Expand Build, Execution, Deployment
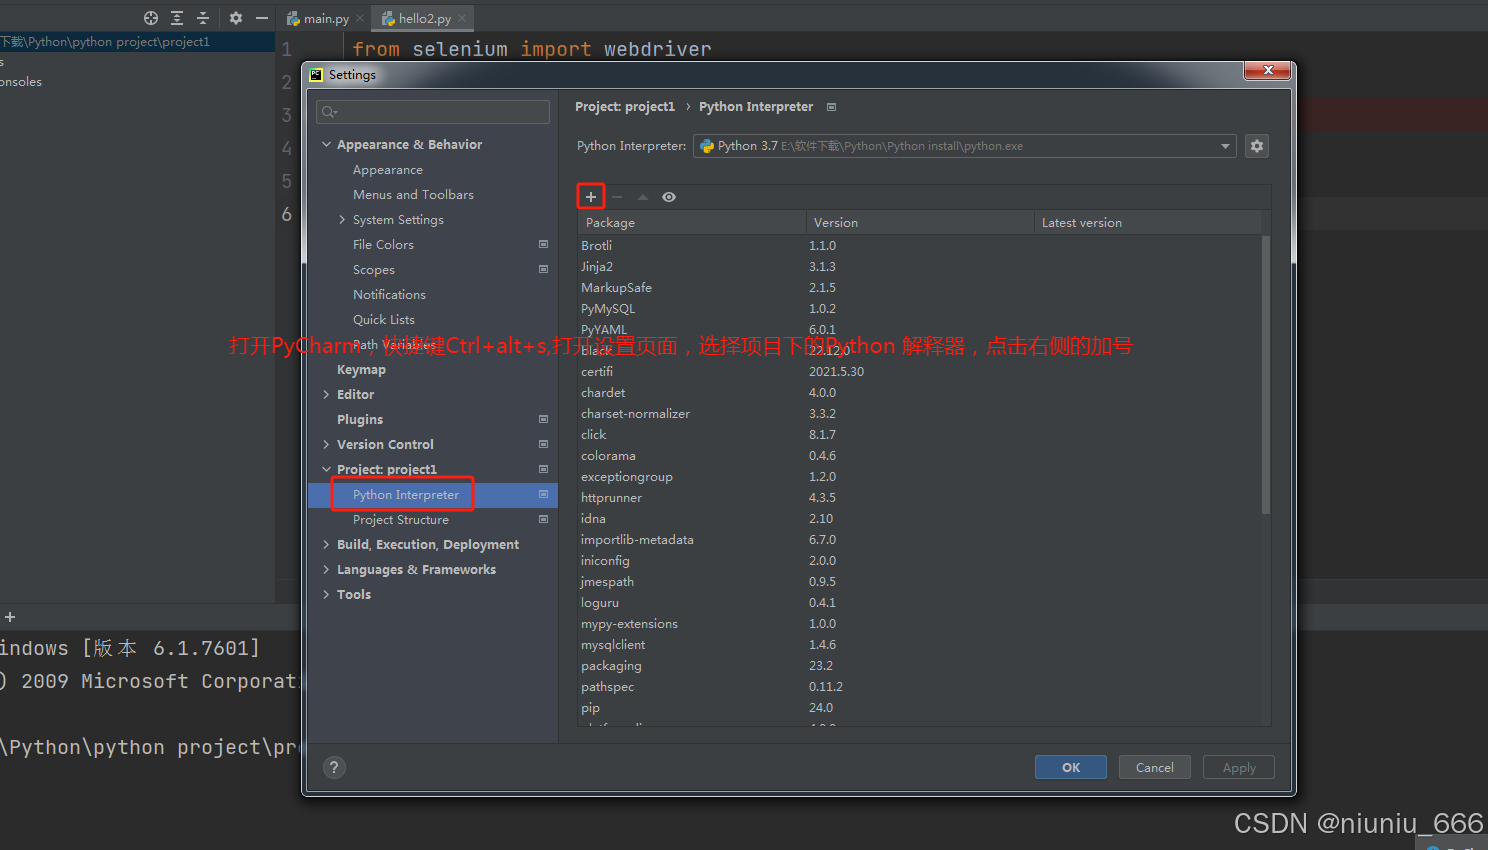This screenshot has height=850, width=1488. pos(326,545)
